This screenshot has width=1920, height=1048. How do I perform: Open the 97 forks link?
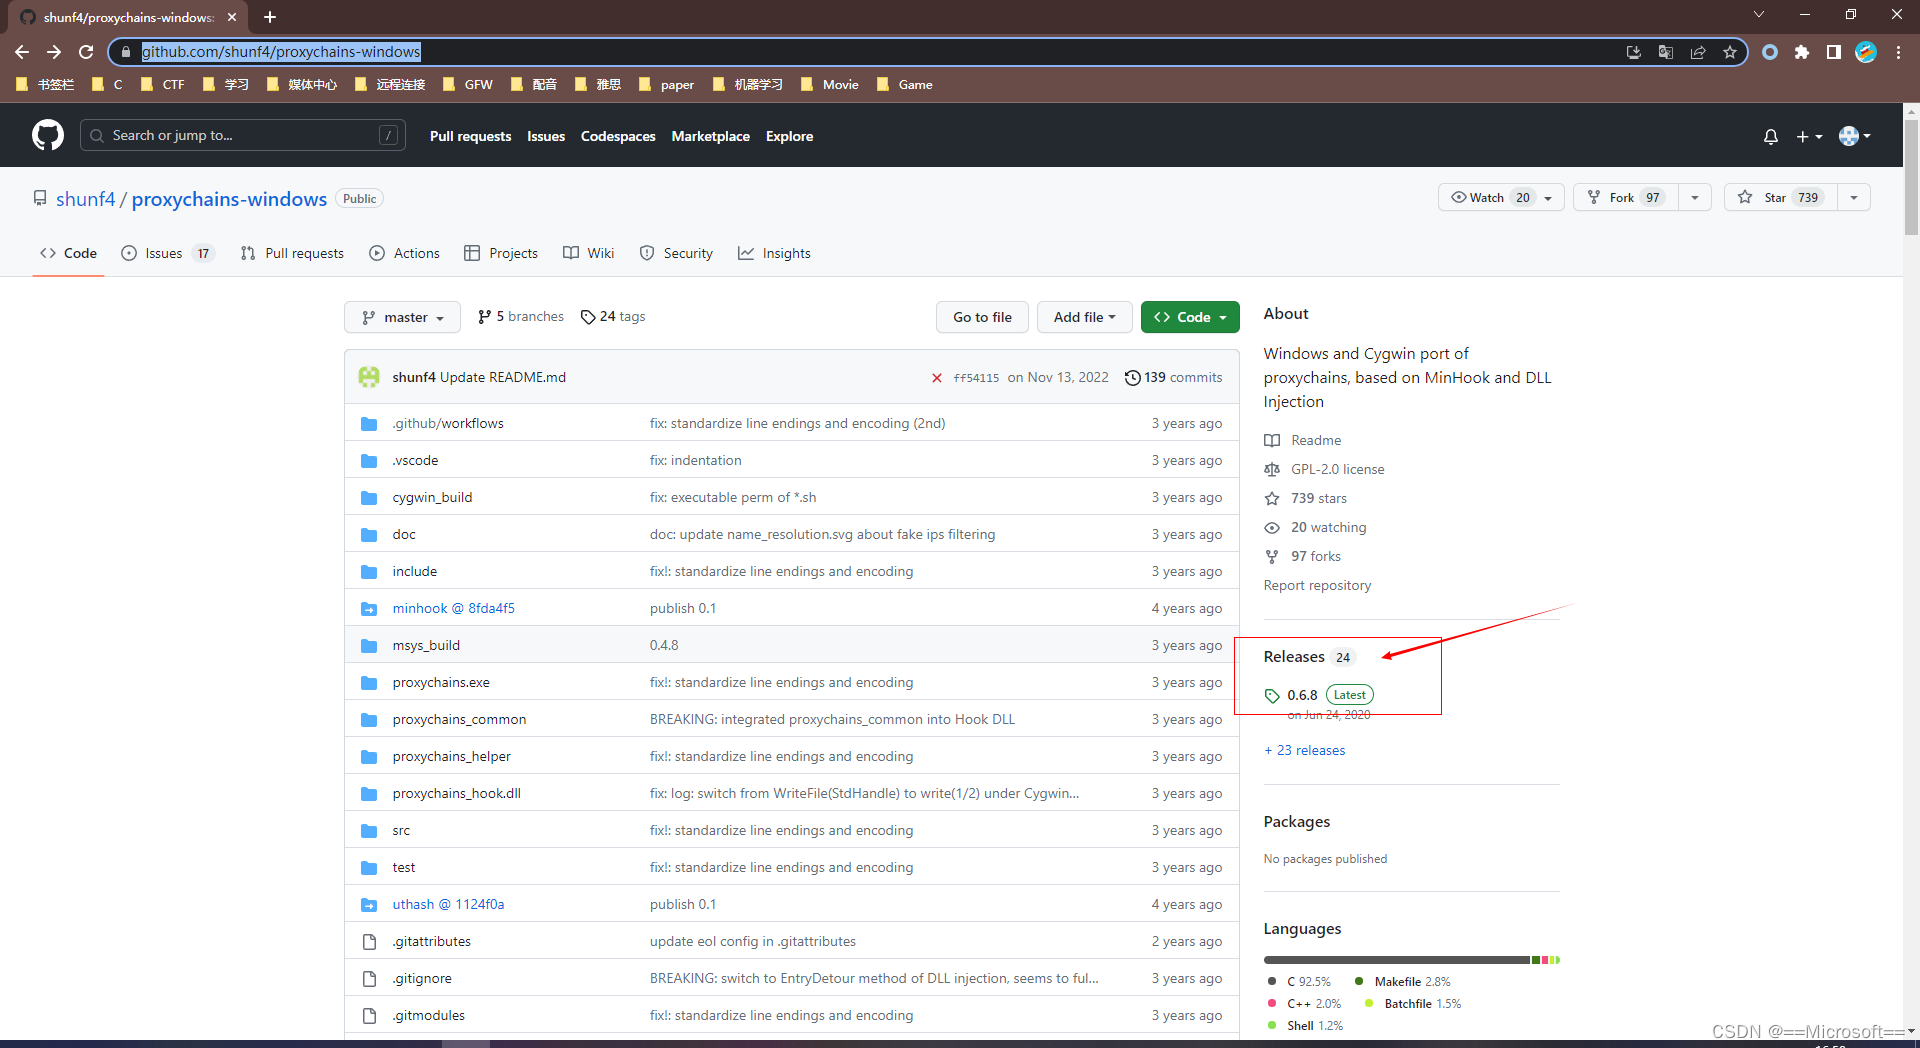(x=1302, y=556)
